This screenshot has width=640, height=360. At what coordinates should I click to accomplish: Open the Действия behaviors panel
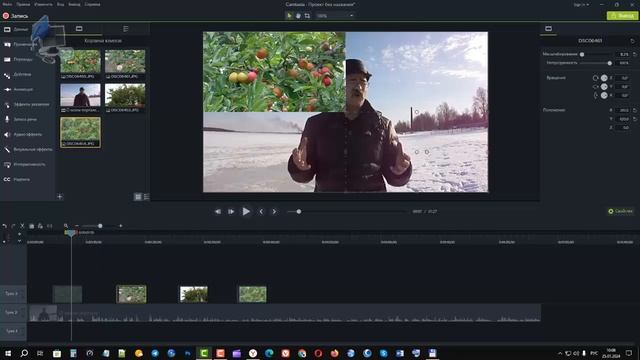[18, 74]
